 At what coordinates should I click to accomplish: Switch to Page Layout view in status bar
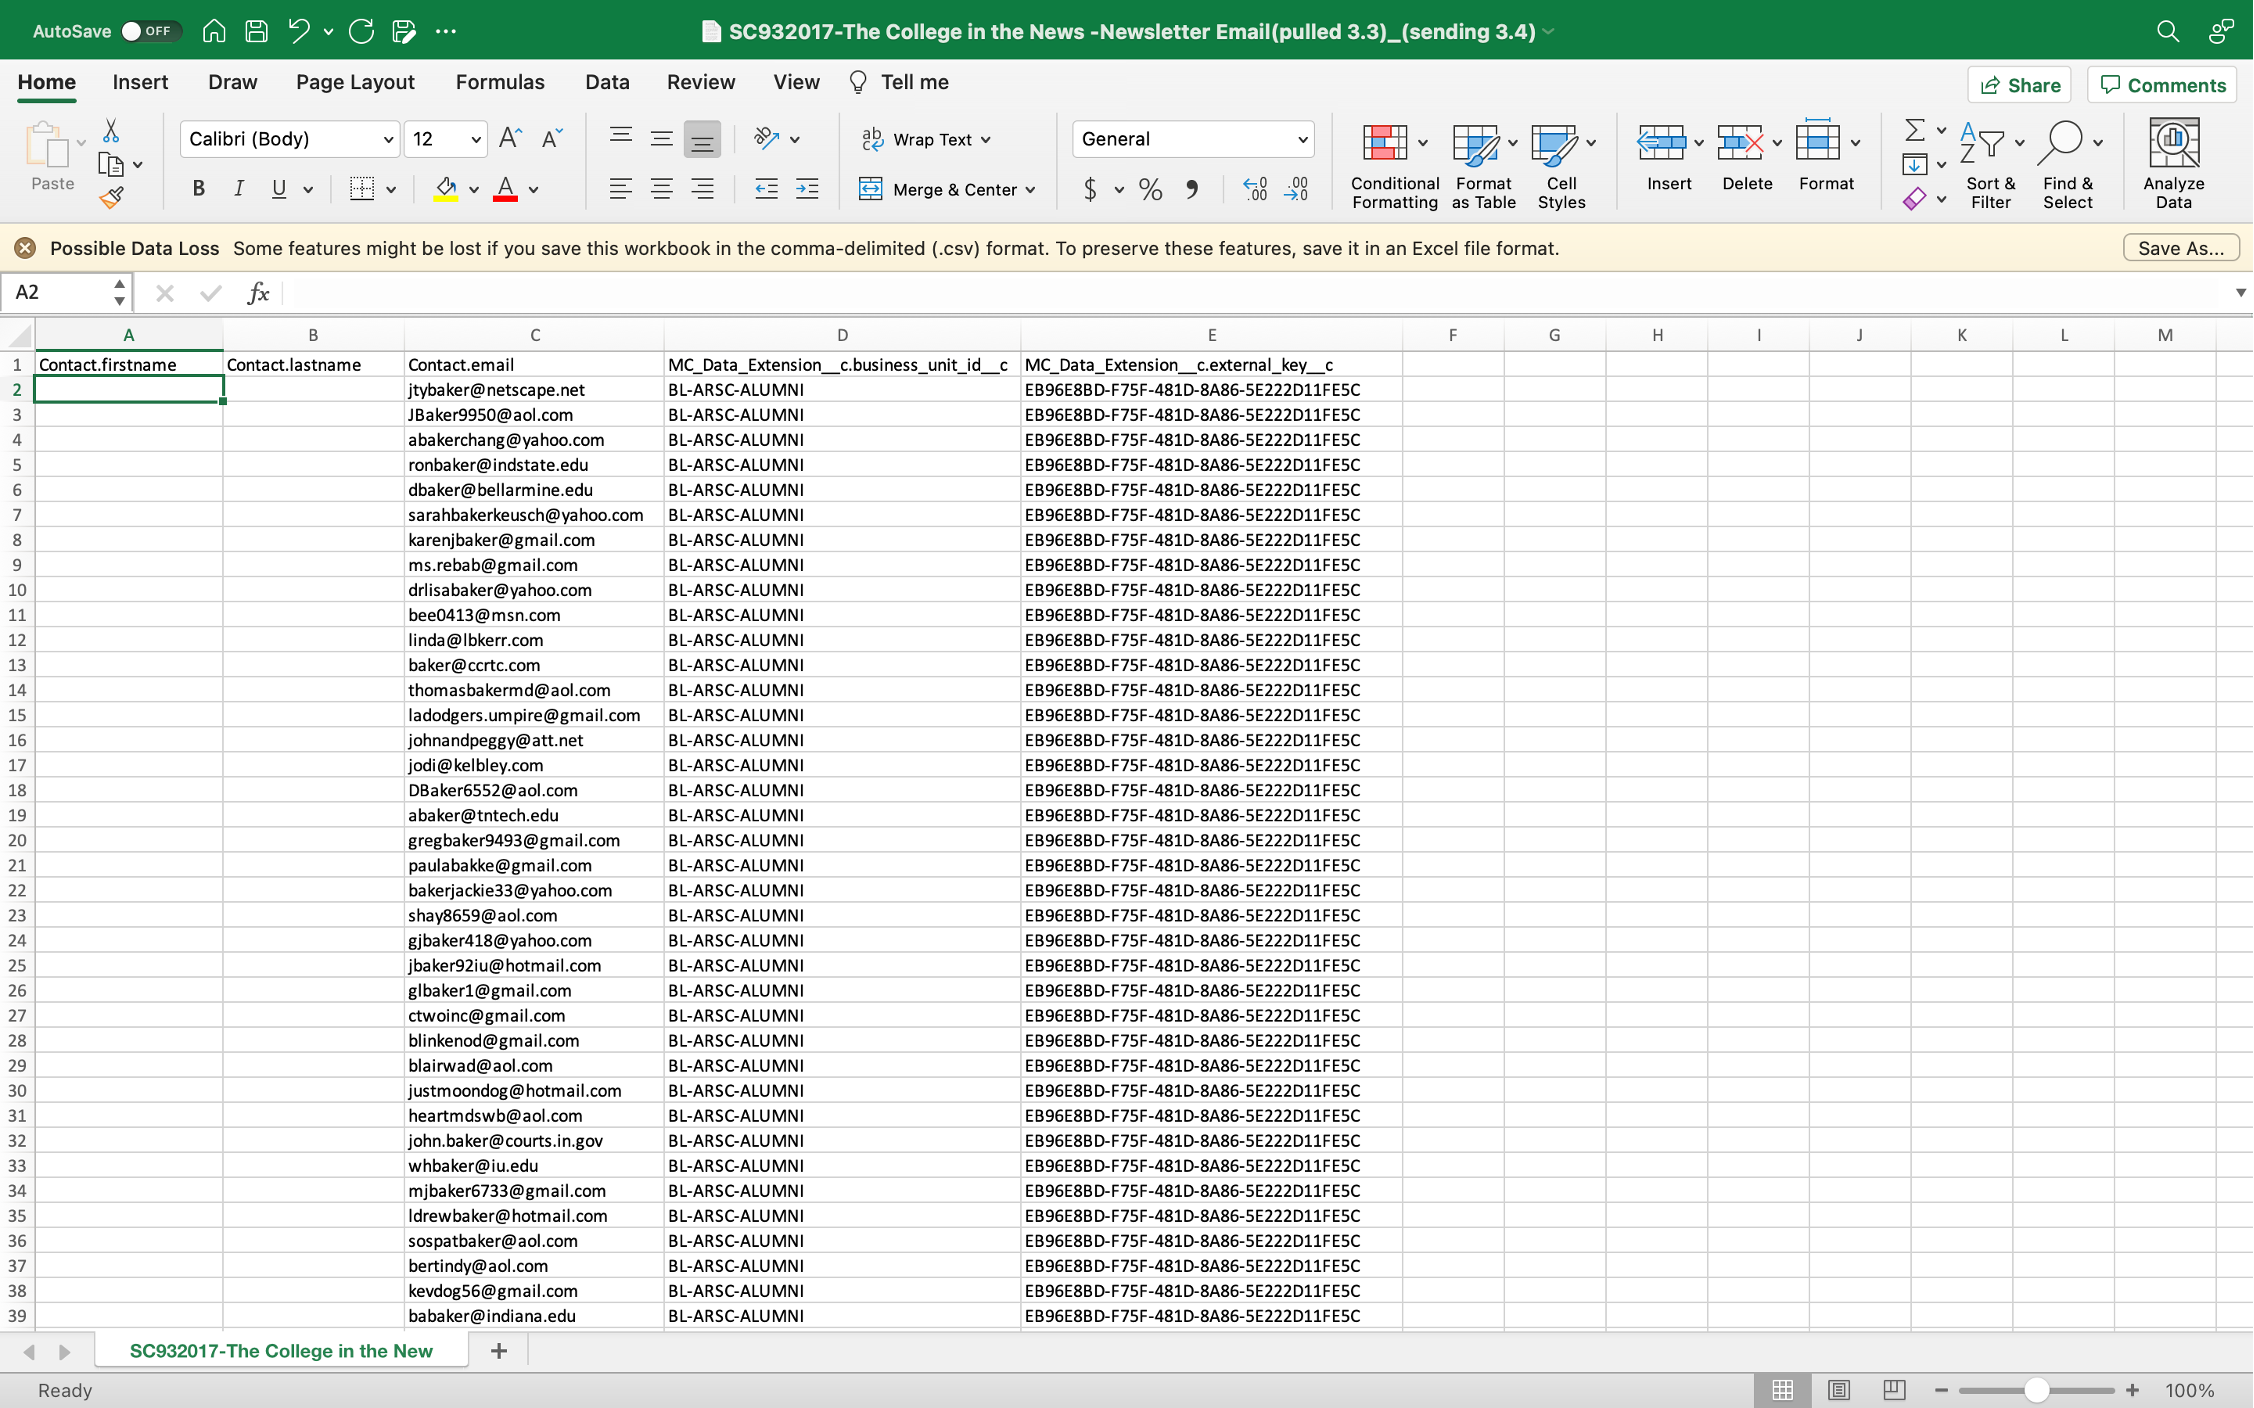[1838, 1390]
